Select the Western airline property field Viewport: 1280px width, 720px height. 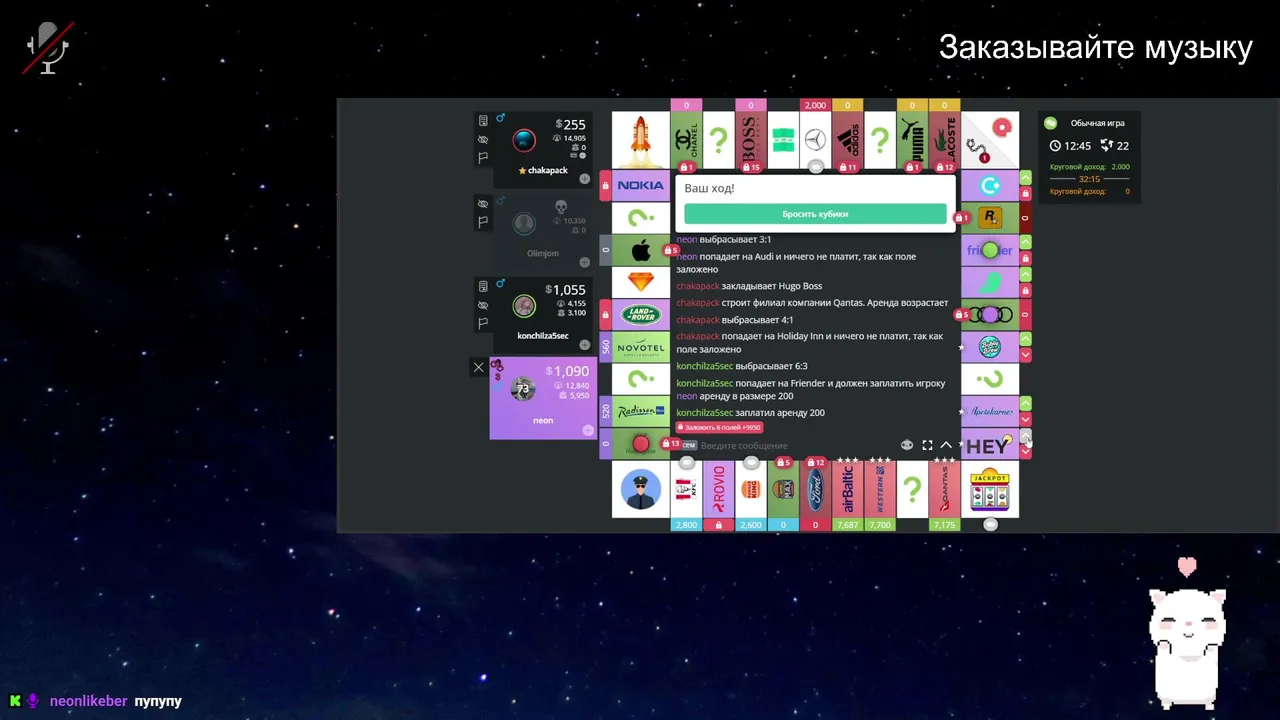(879, 489)
